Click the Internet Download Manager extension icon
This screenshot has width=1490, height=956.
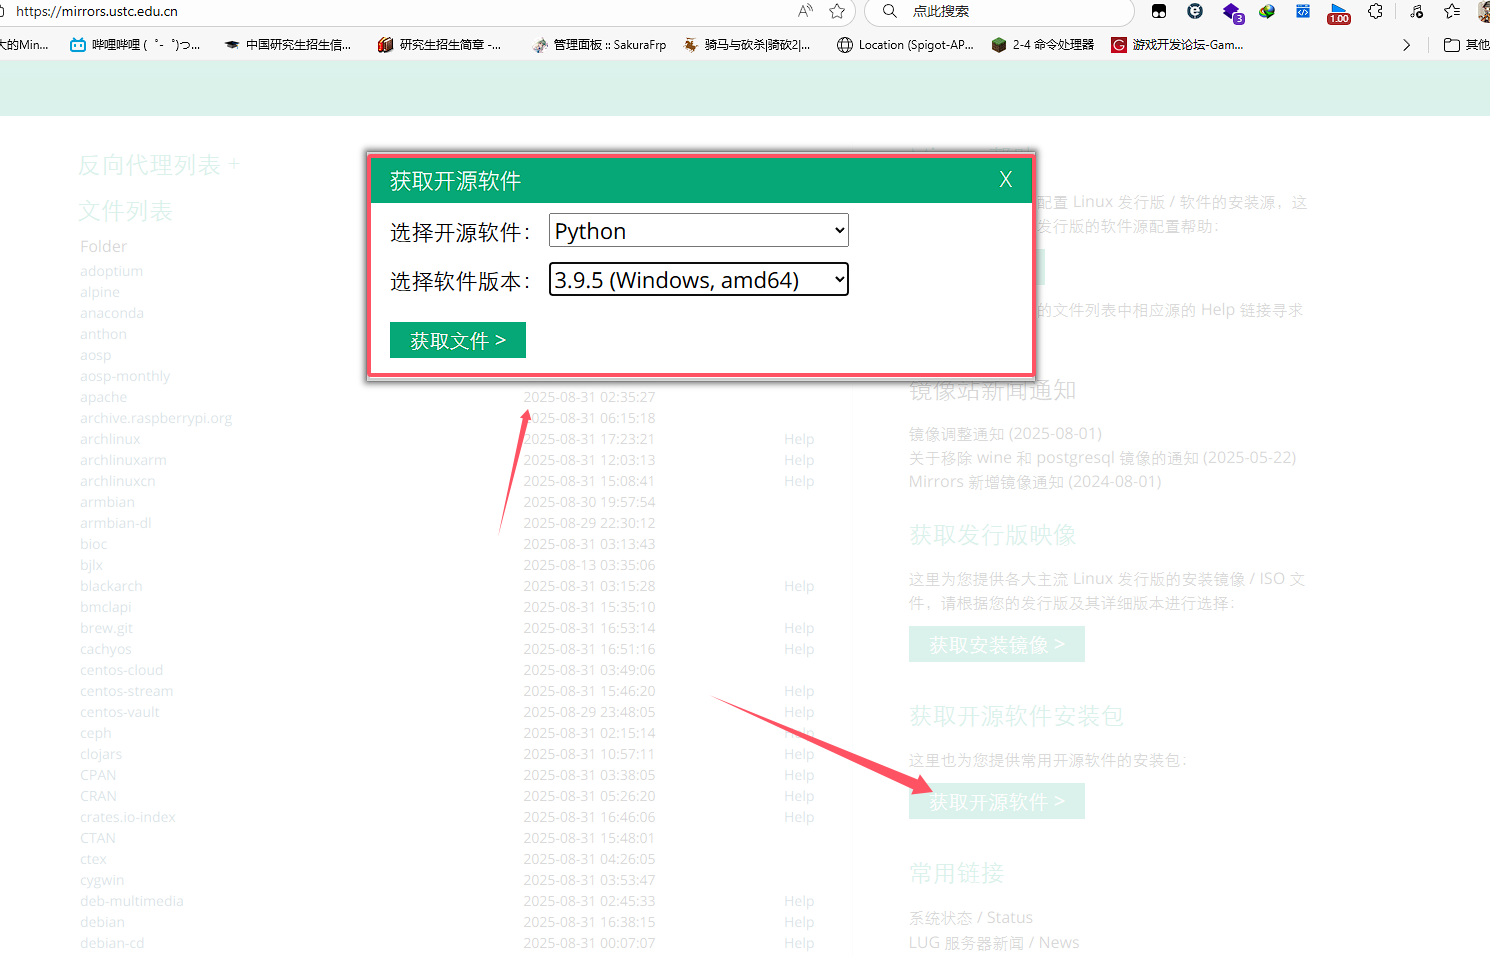pos(1267,11)
